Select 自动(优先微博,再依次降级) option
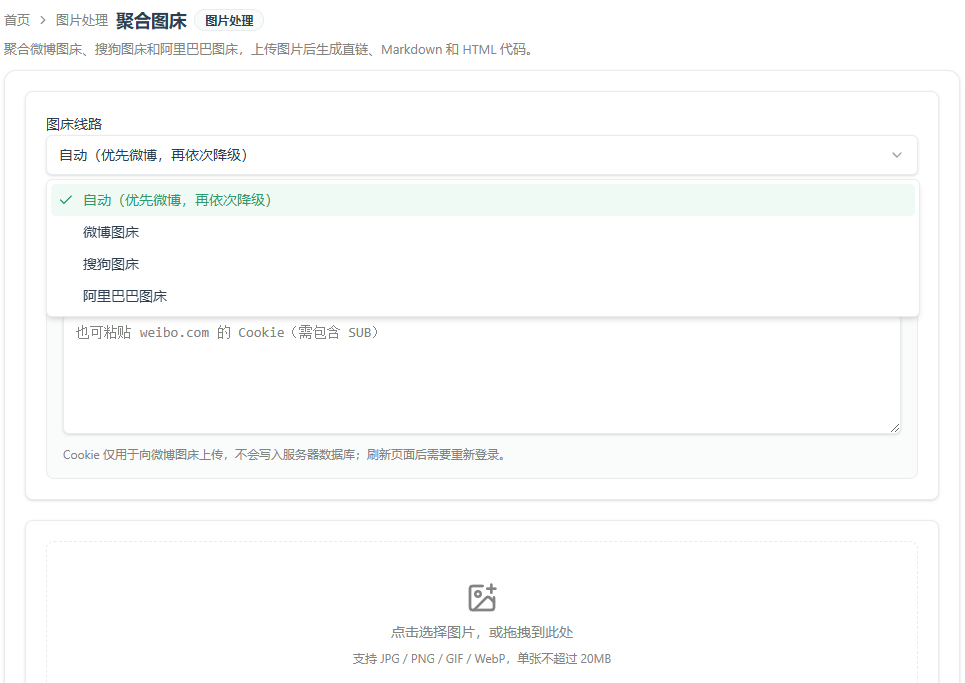The width and height of the screenshot is (965, 683). (x=483, y=200)
